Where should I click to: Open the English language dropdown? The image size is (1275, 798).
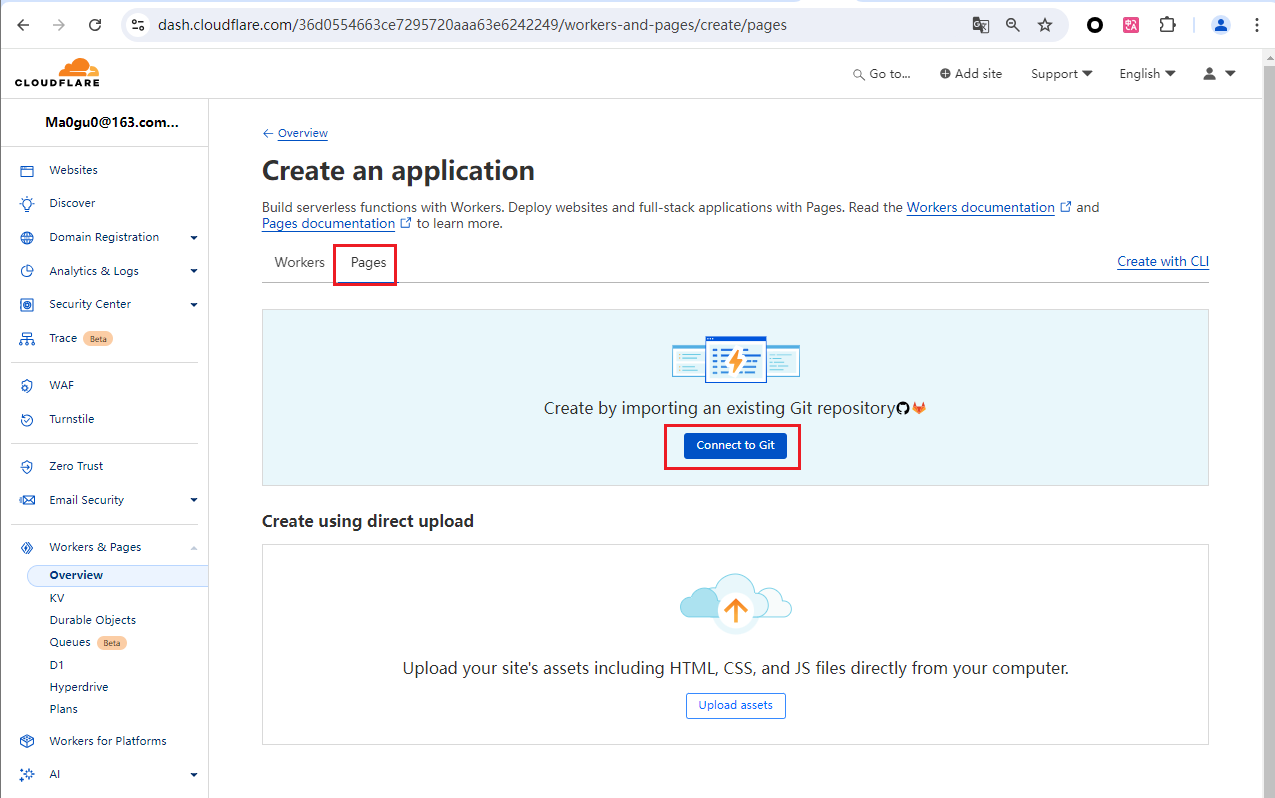(x=1147, y=74)
